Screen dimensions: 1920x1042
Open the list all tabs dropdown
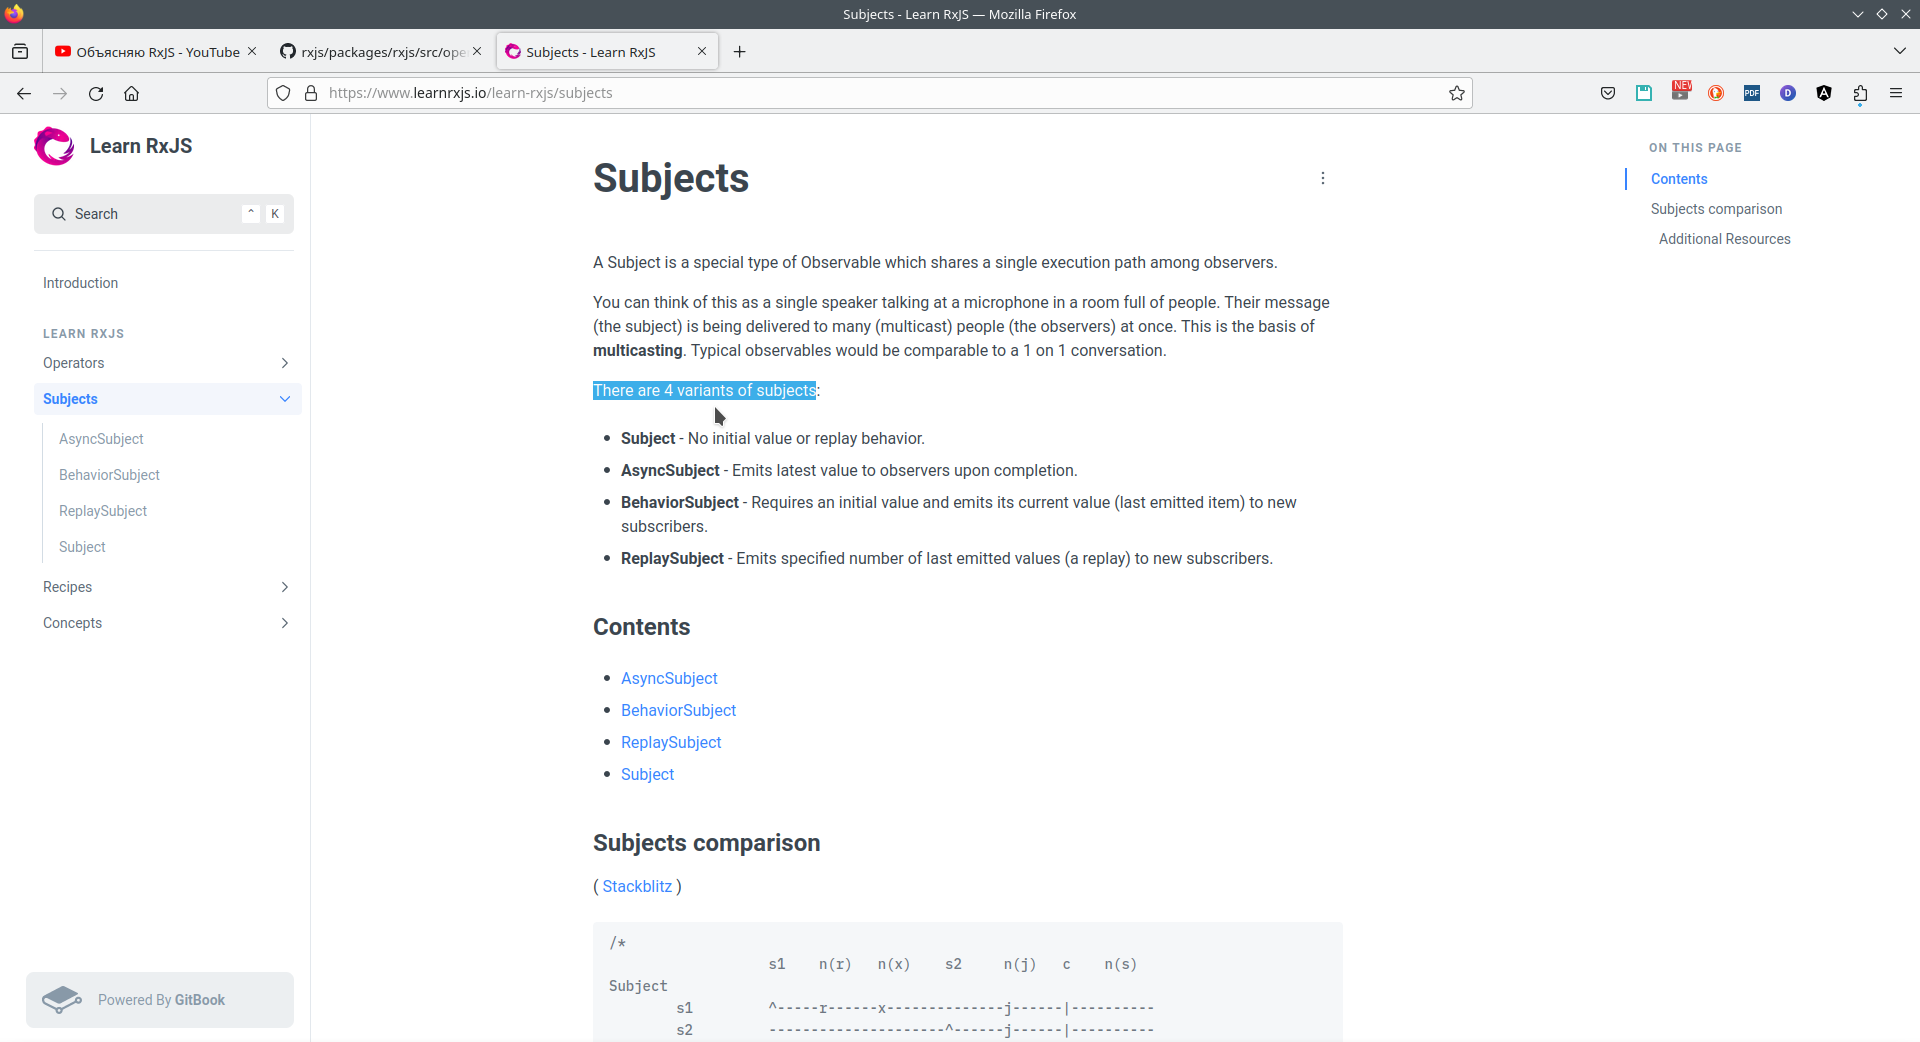1899,51
